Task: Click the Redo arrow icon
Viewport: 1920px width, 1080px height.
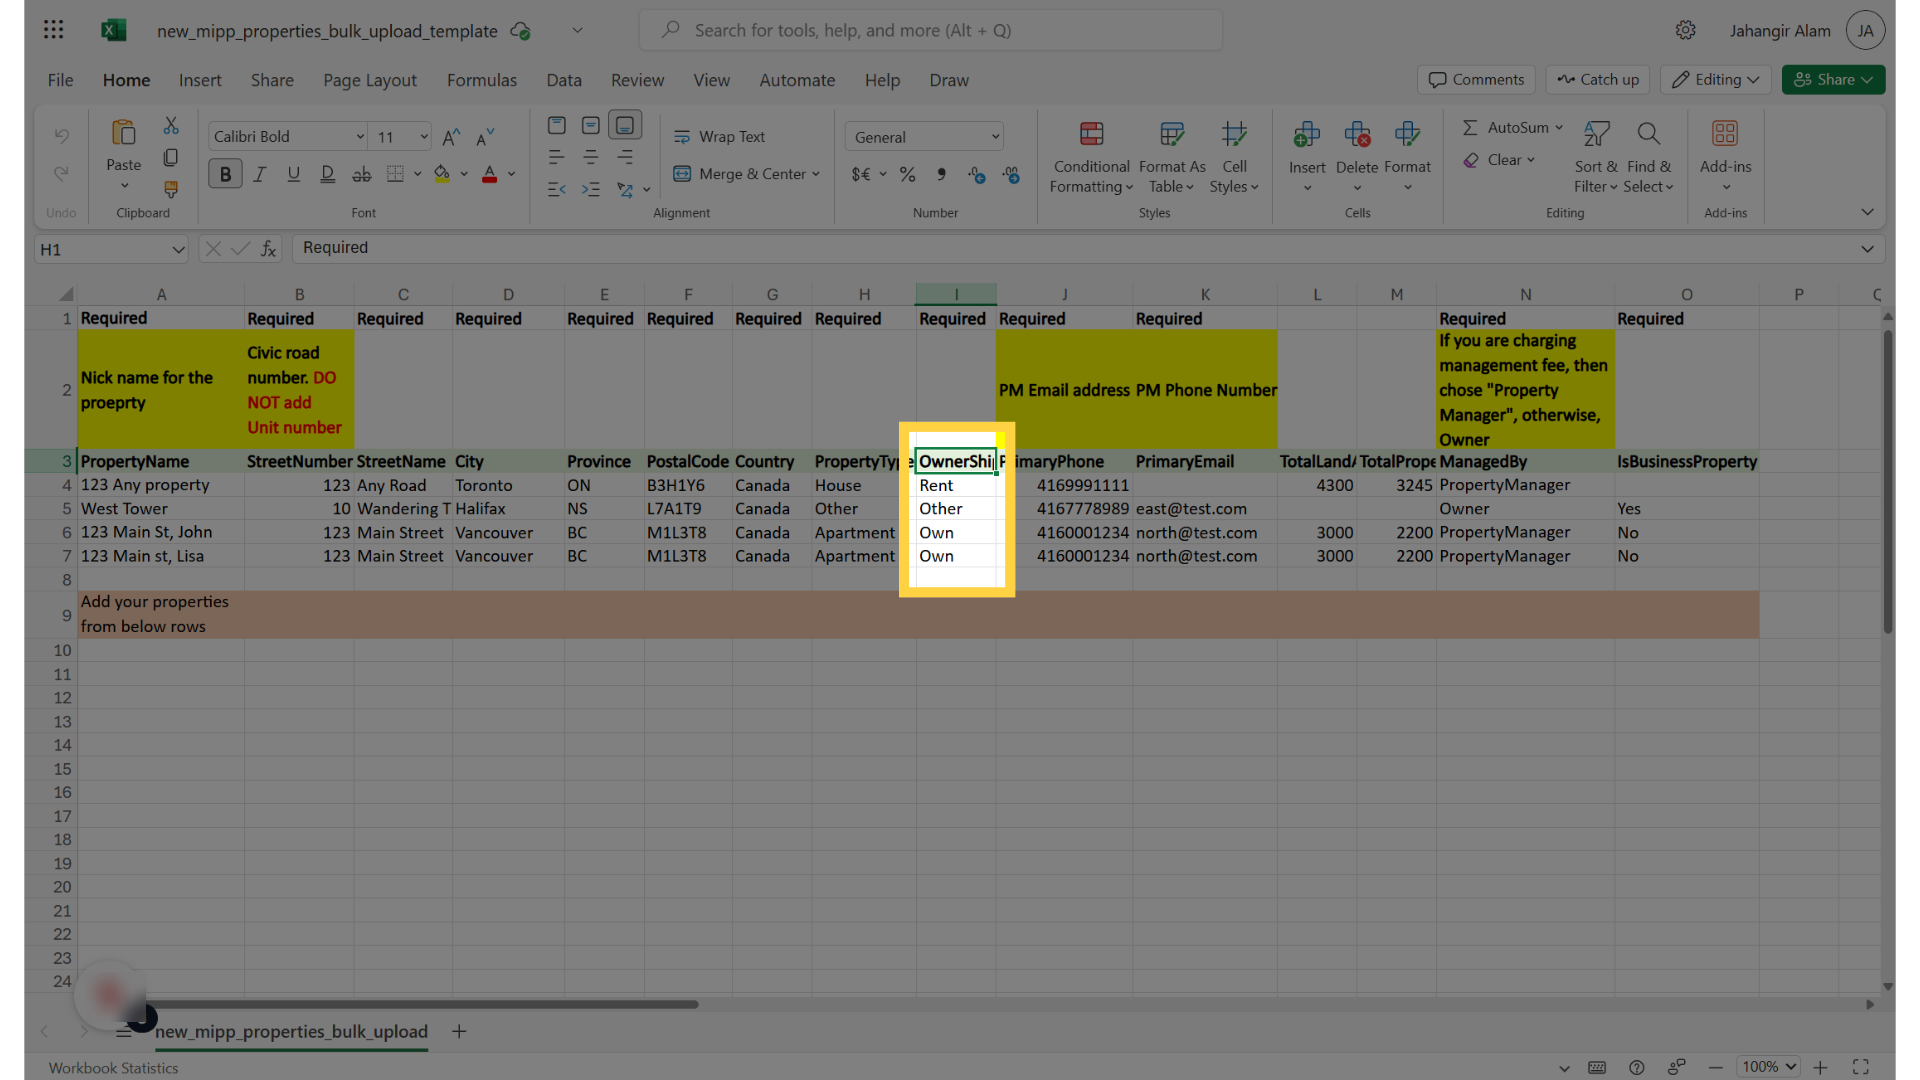Action: tap(61, 173)
